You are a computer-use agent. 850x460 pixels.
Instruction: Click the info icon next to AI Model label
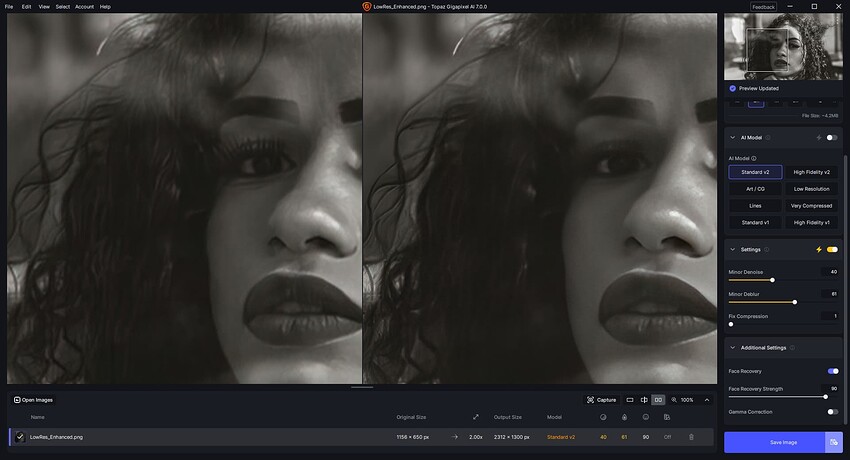[754, 158]
